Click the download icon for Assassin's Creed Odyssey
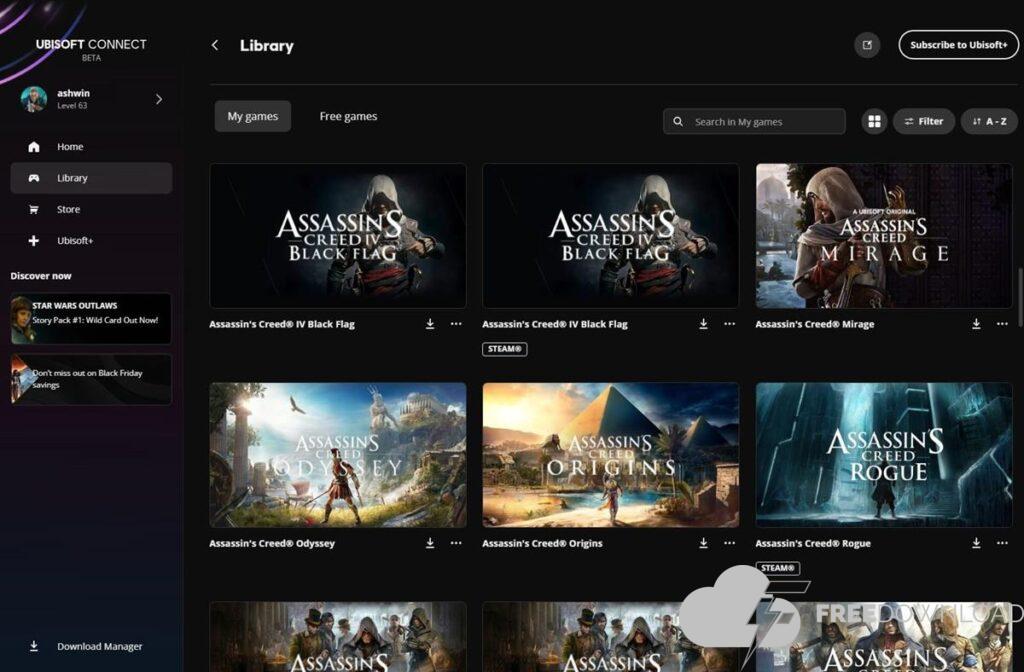The image size is (1024, 672). click(430, 543)
